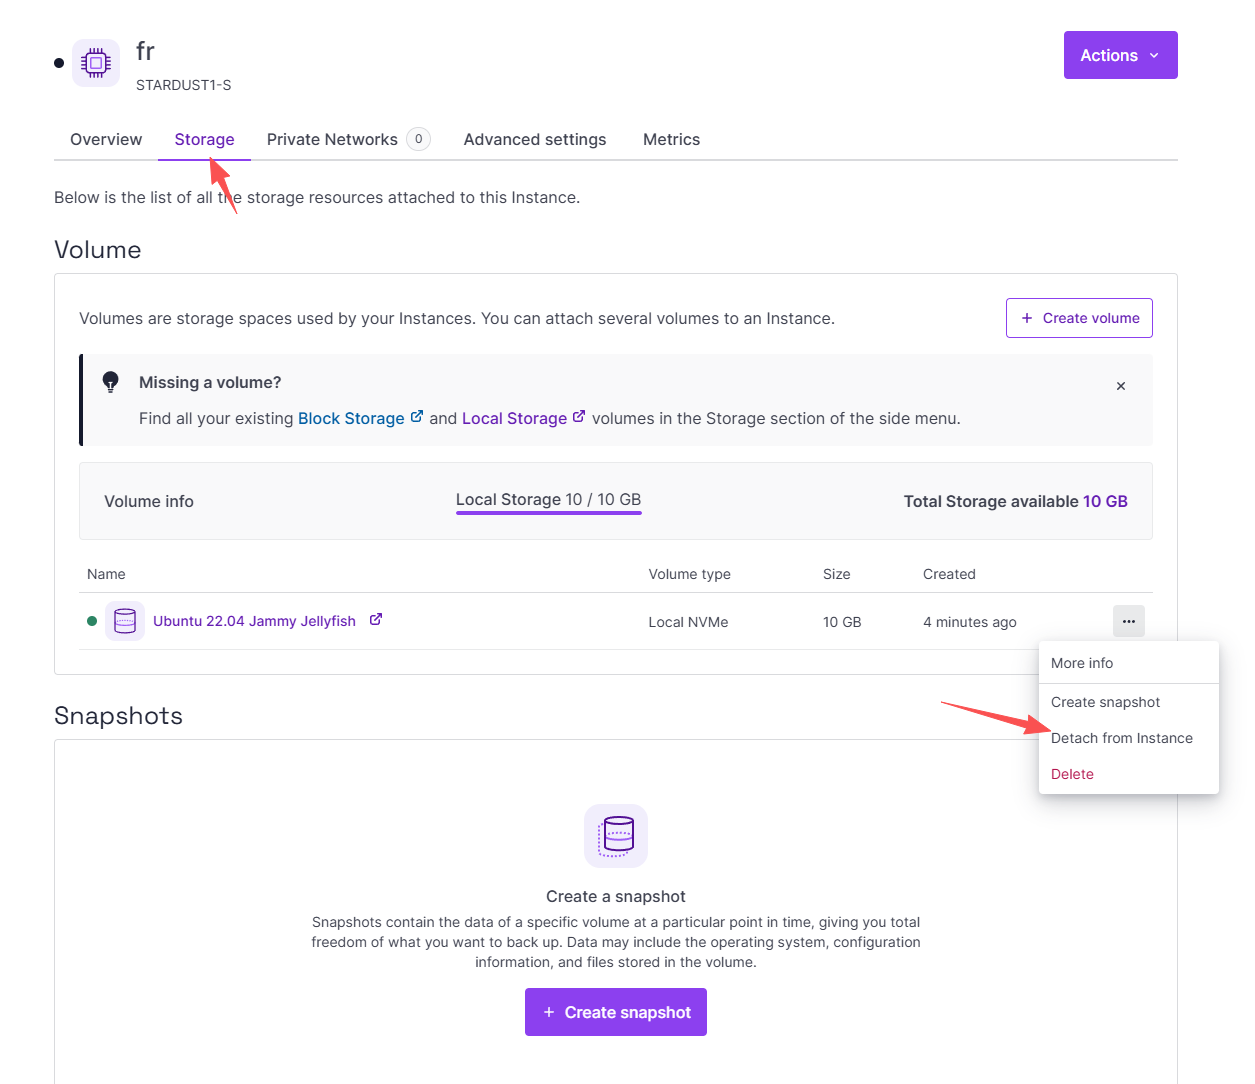Image resolution: width=1255 pixels, height=1084 pixels.
Task: Open the Ubuntu 22.04 Jammy Jellyfish volume link
Action: tap(254, 621)
